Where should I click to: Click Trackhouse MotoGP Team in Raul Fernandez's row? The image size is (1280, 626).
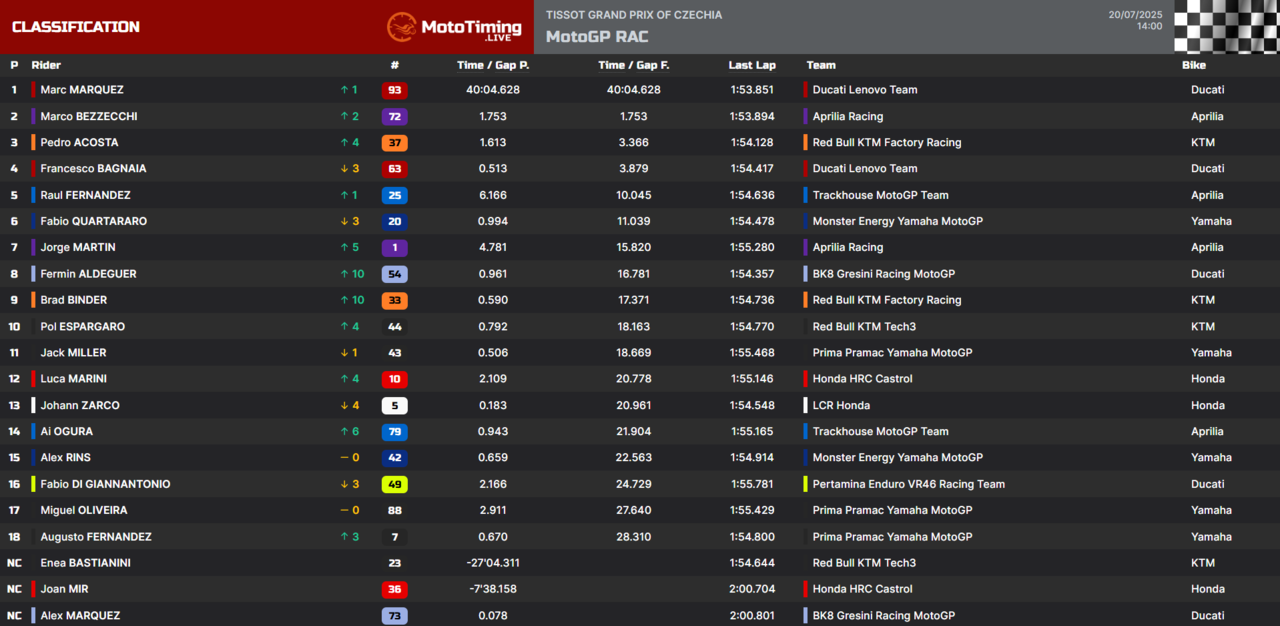click(881, 195)
